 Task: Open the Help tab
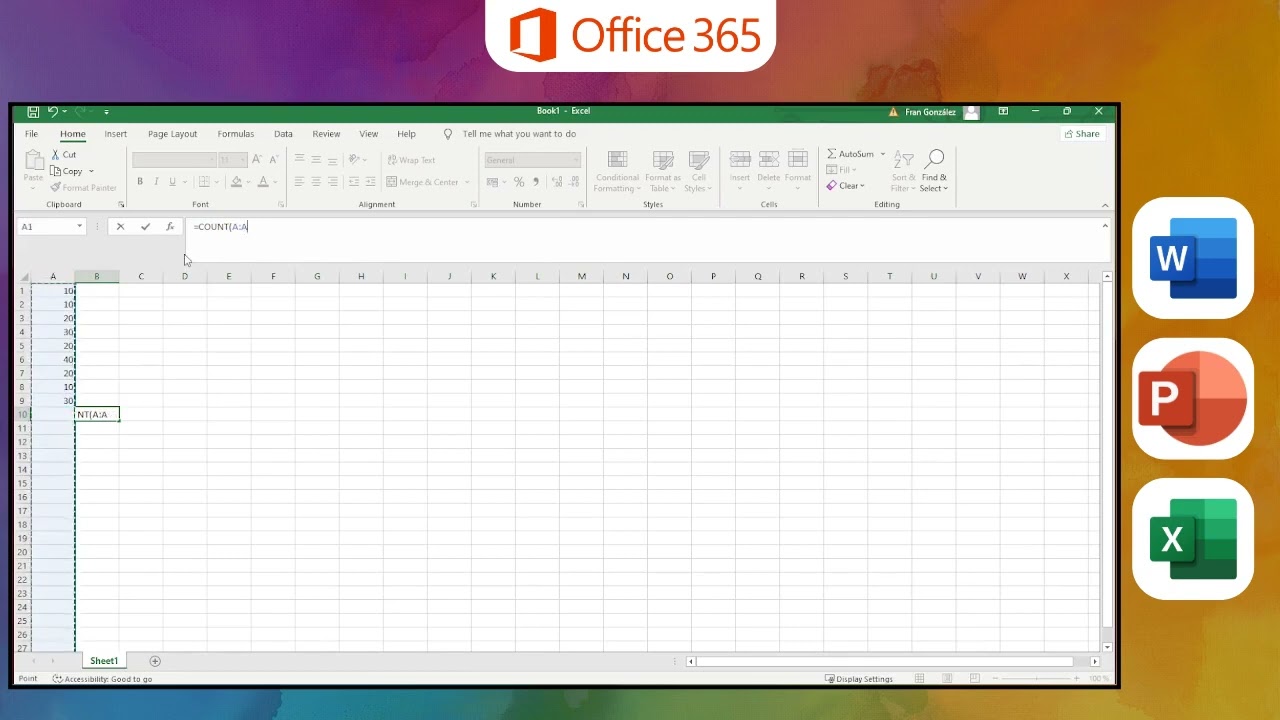[406, 134]
